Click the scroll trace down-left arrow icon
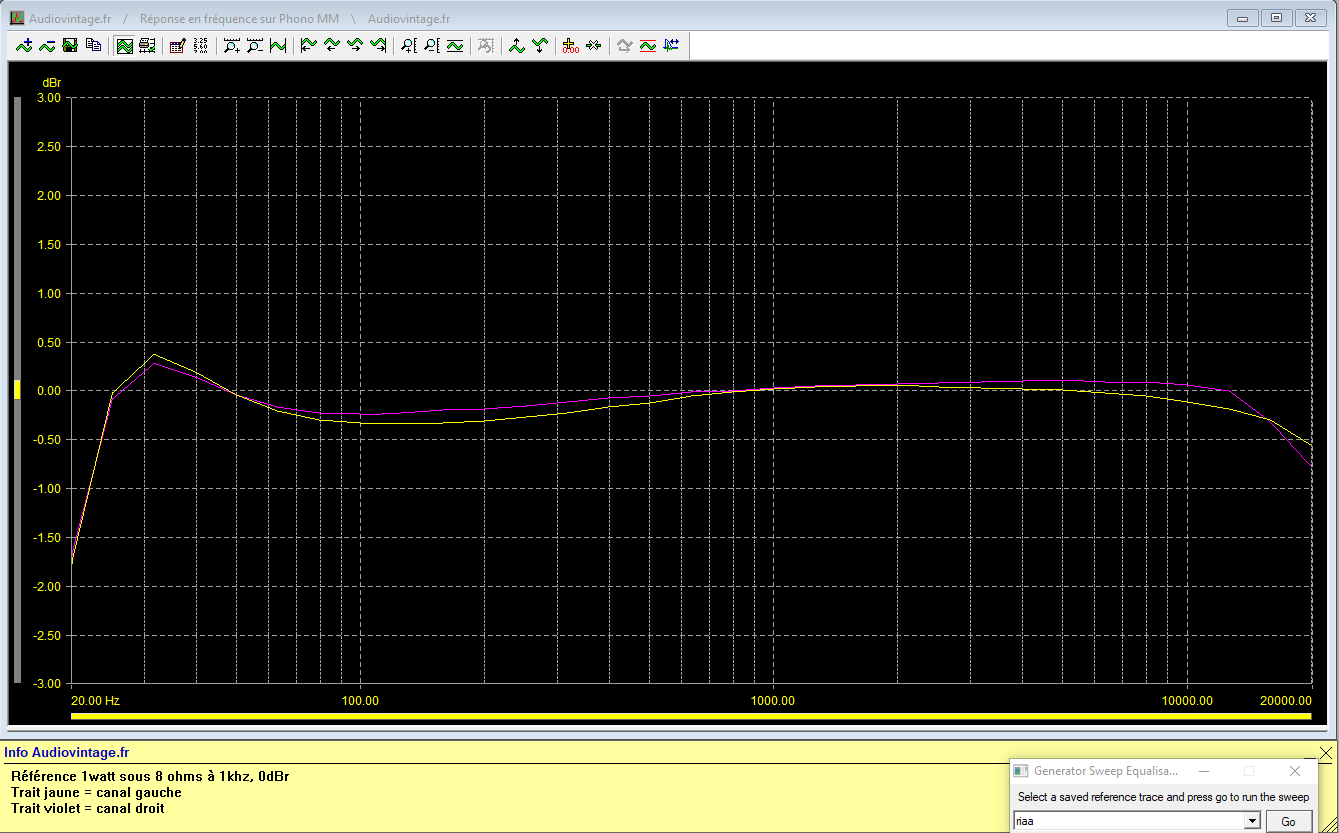This screenshot has height=833, width=1339. 331,45
